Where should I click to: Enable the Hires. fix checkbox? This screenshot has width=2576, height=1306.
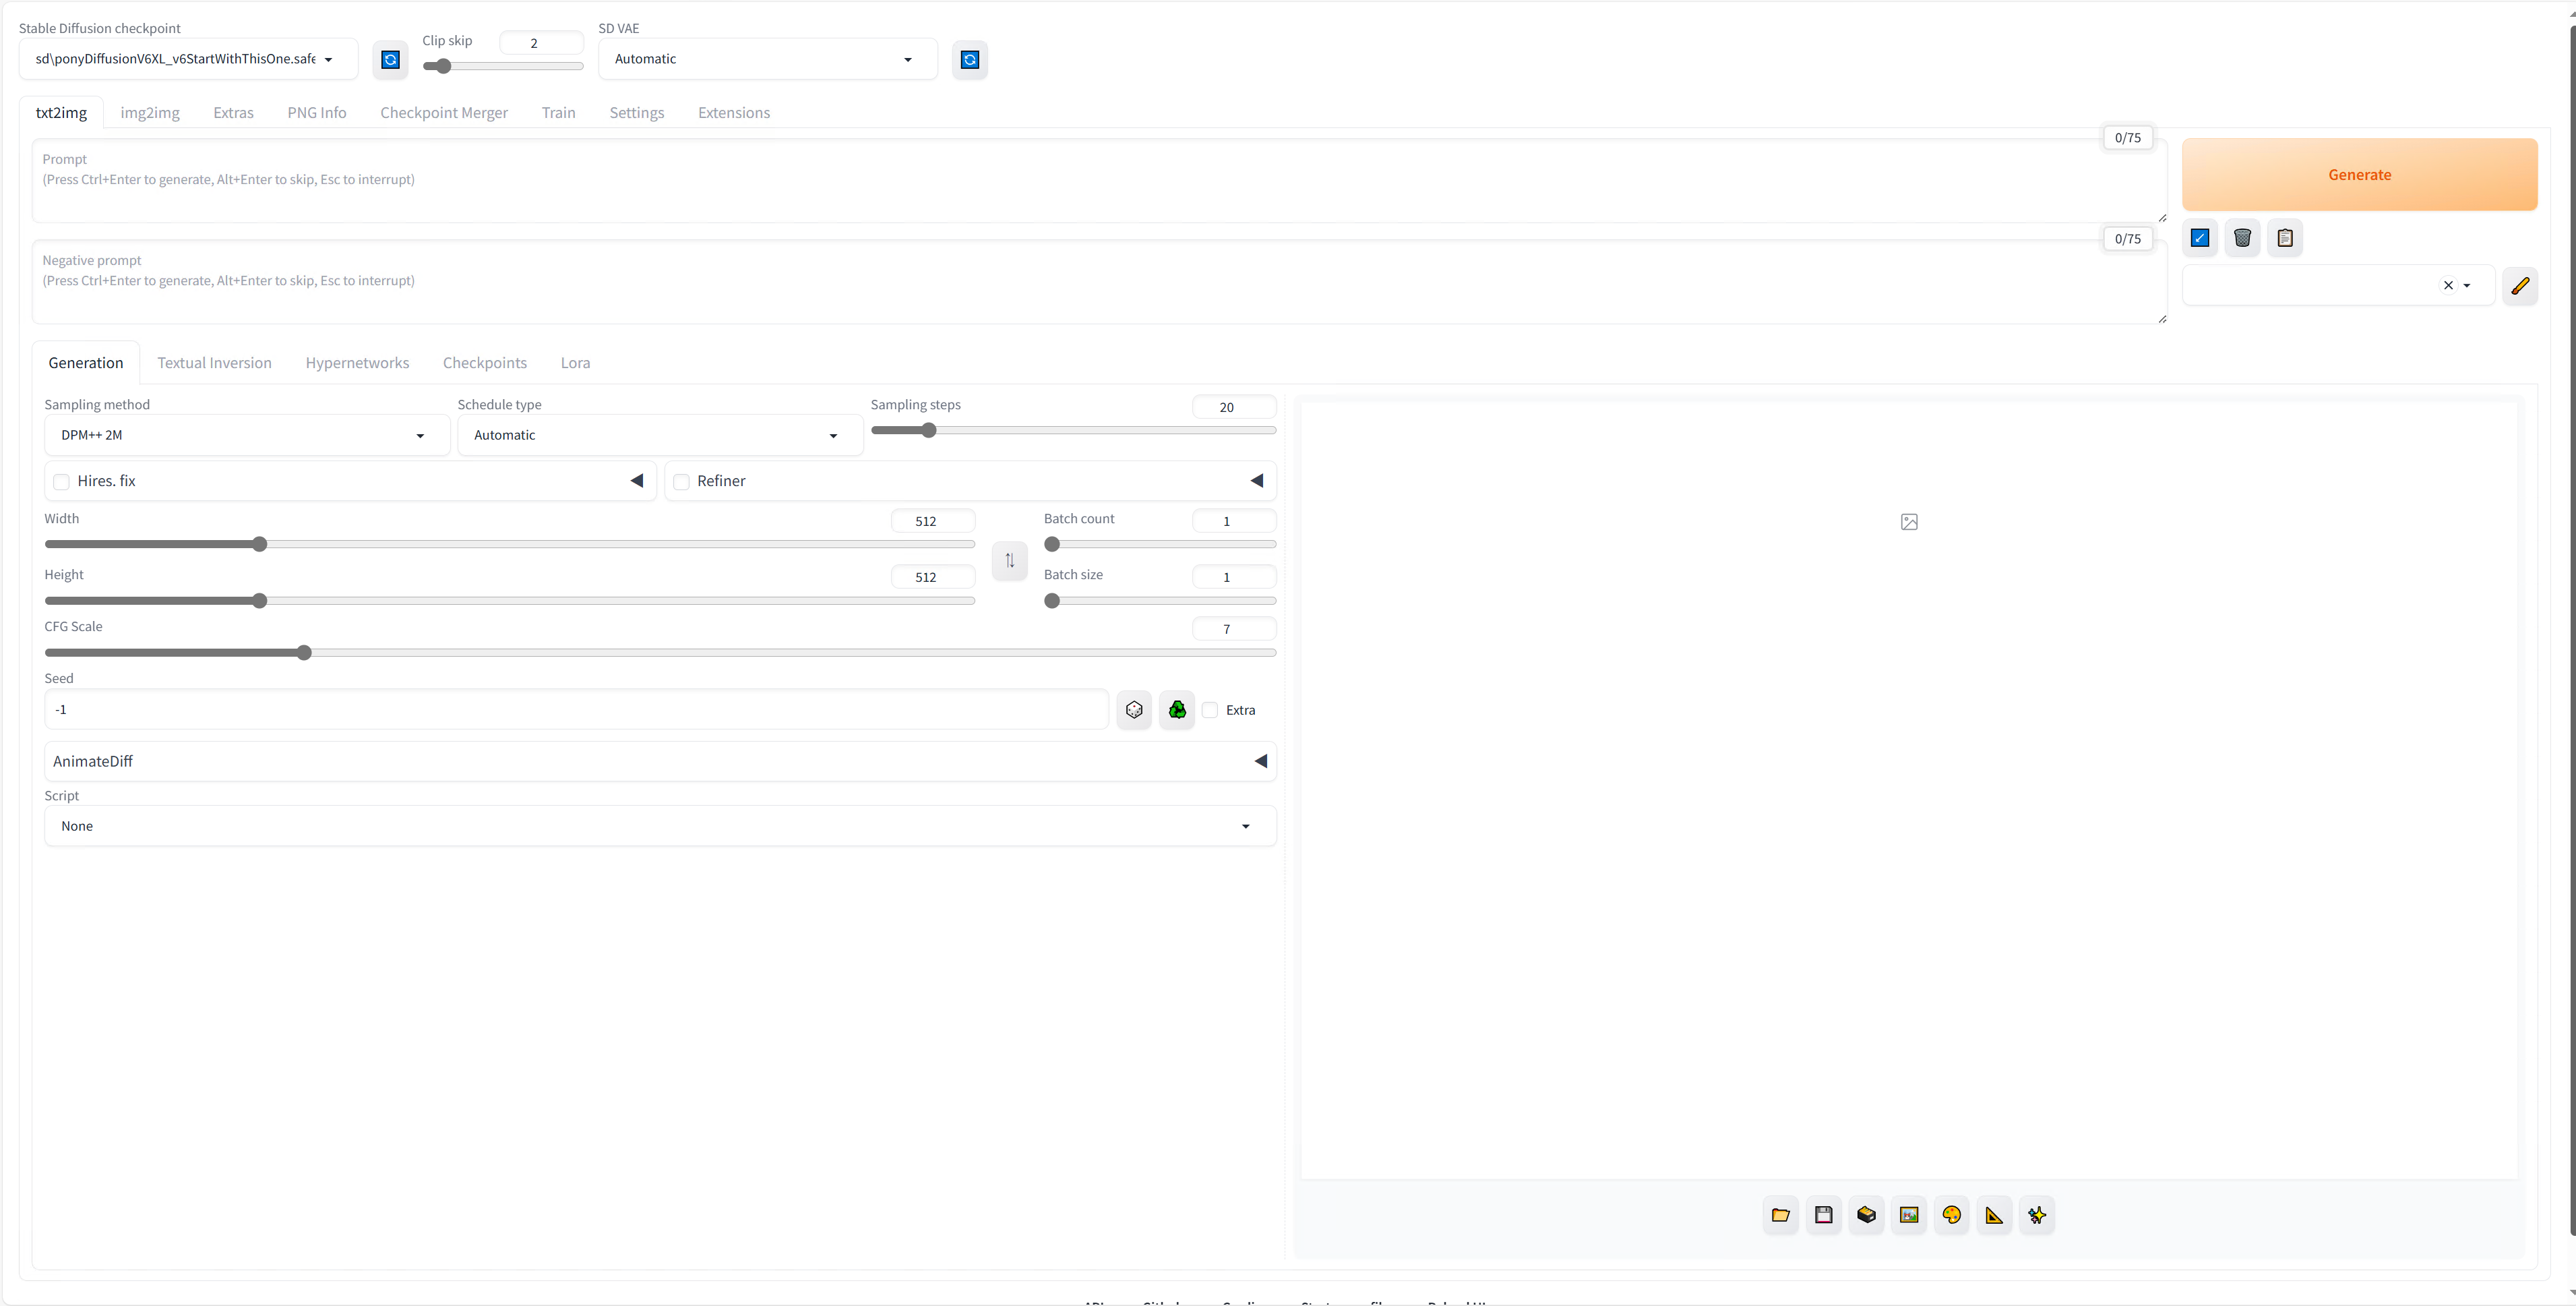(x=62, y=482)
